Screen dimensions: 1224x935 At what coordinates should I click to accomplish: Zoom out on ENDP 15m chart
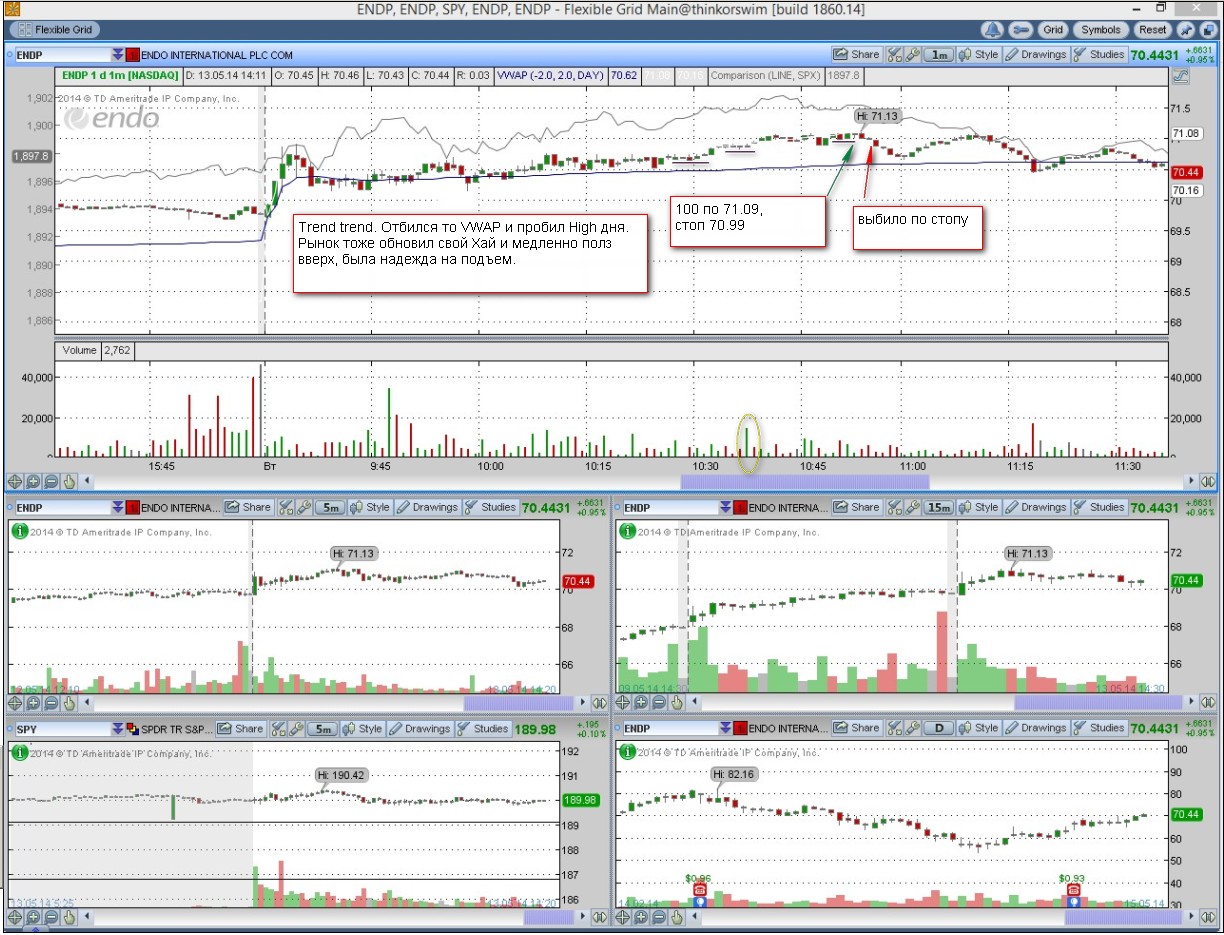point(659,703)
